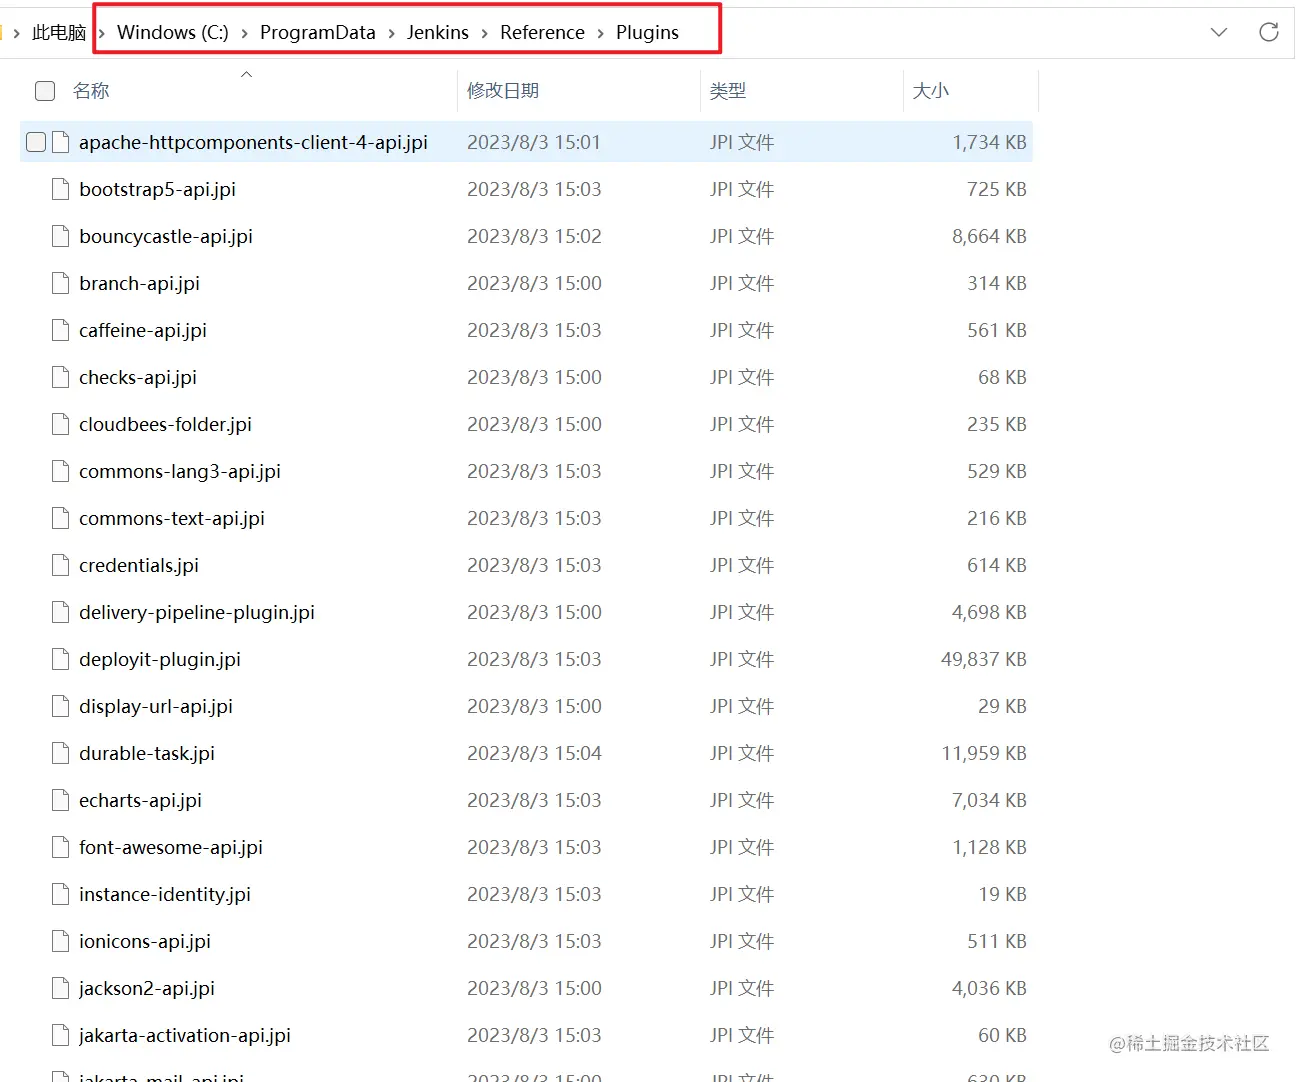Click file icon of display-url-api.jpi
Viewport: 1298px width, 1082px height.
(x=61, y=706)
